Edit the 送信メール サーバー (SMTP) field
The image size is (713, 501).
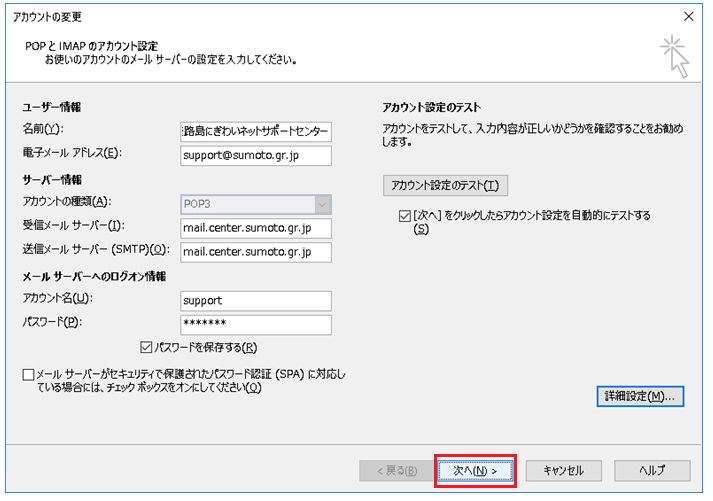click(x=256, y=252)
